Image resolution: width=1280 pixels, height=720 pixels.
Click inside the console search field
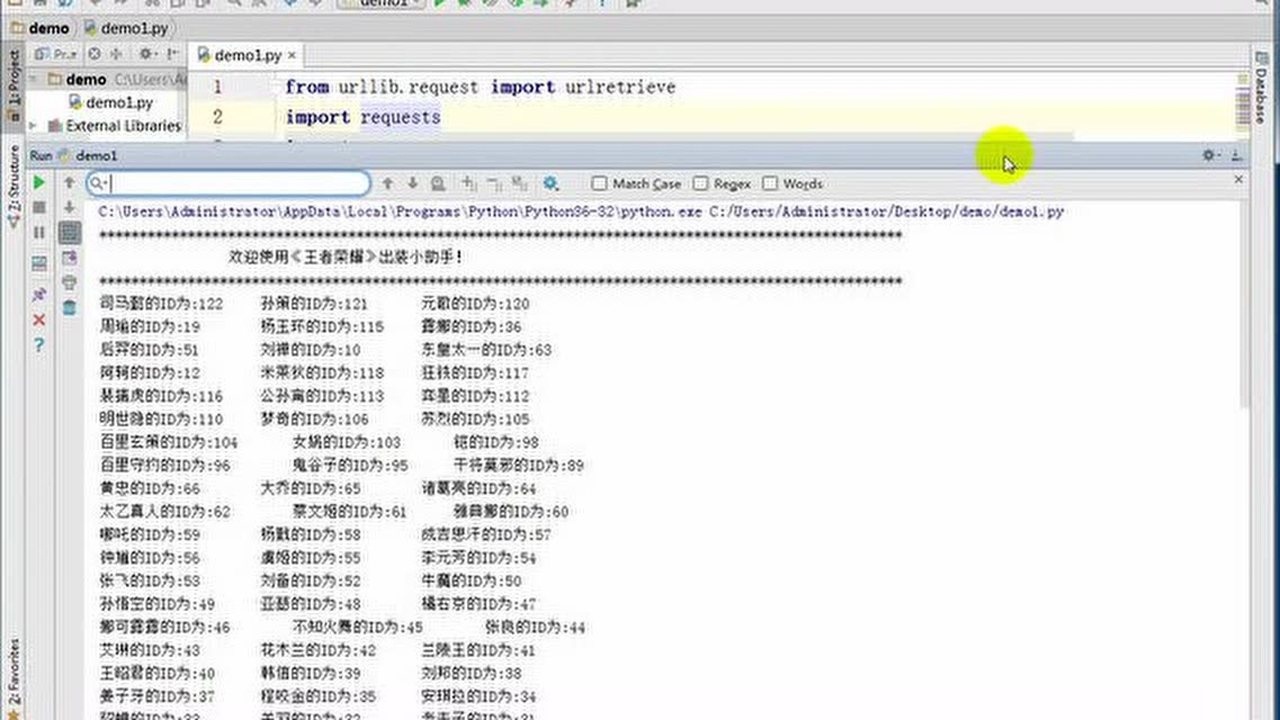[x=238, y=184]
